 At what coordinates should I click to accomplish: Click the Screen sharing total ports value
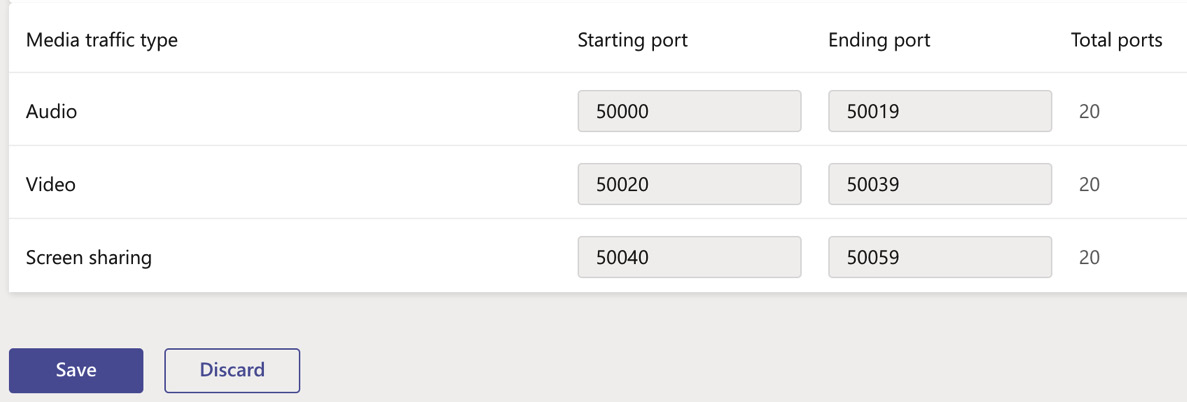pos(1089,257)
